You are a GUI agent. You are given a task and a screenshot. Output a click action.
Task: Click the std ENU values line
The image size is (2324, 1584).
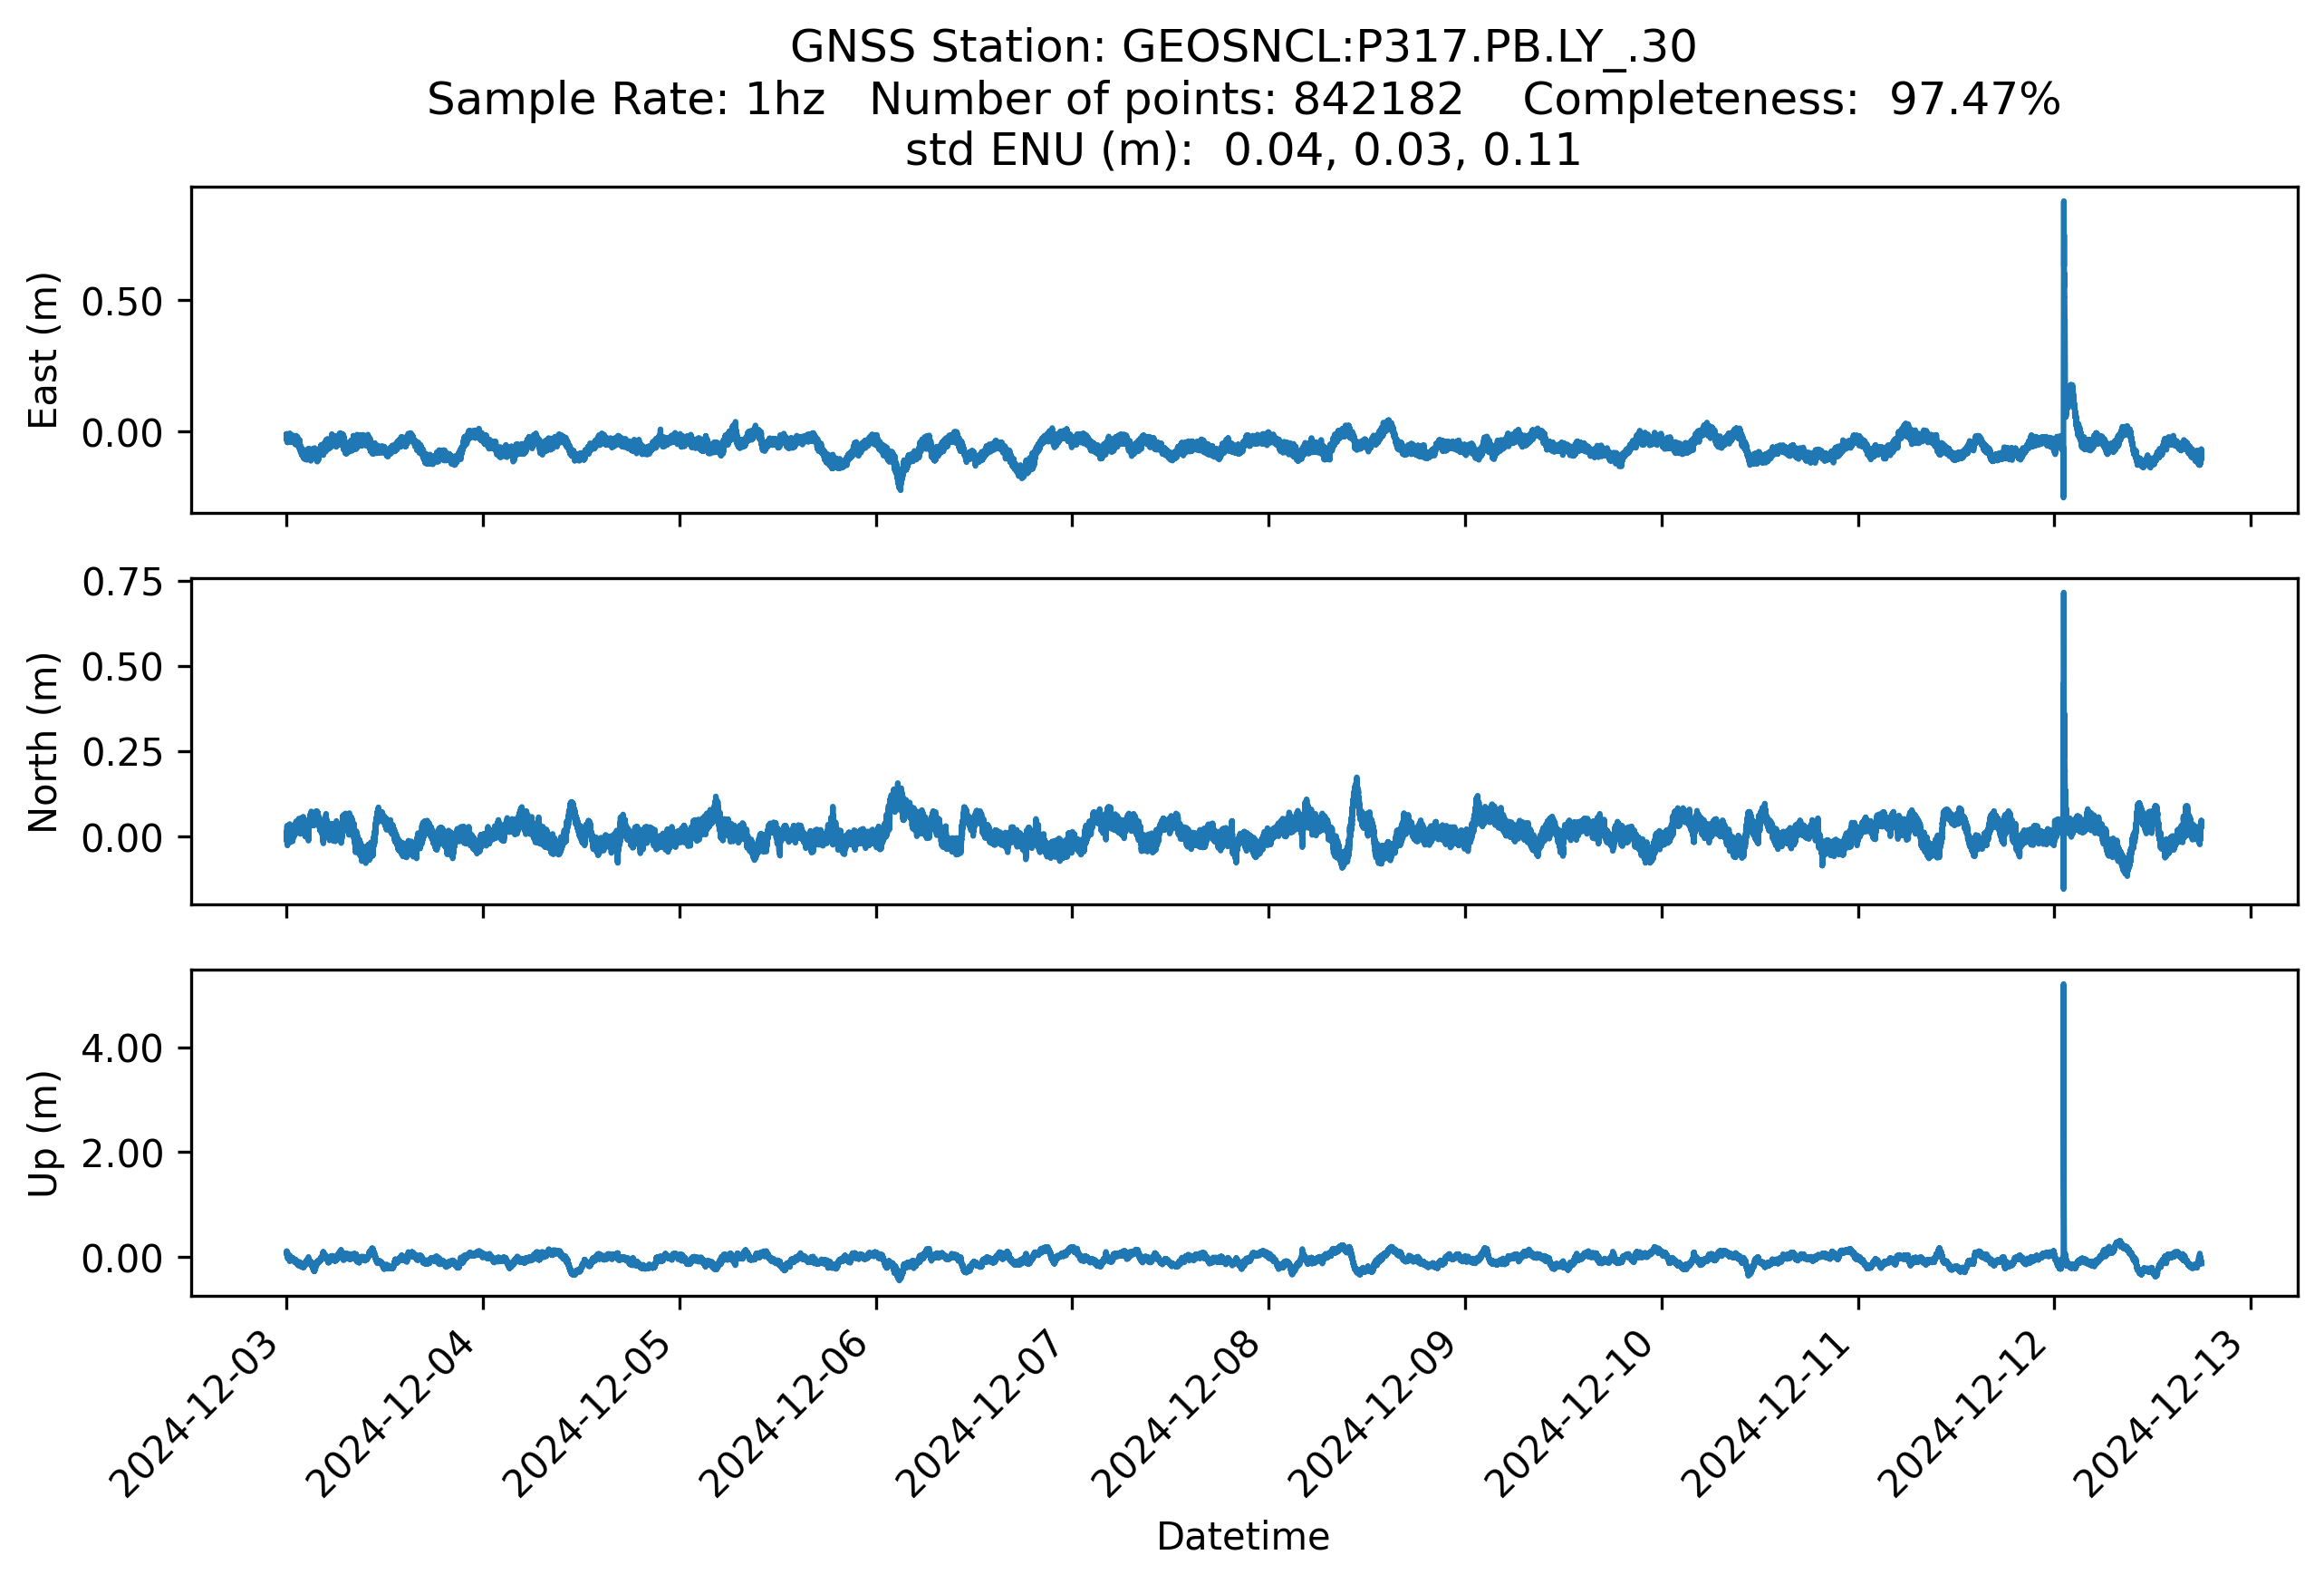(1242, 150)
